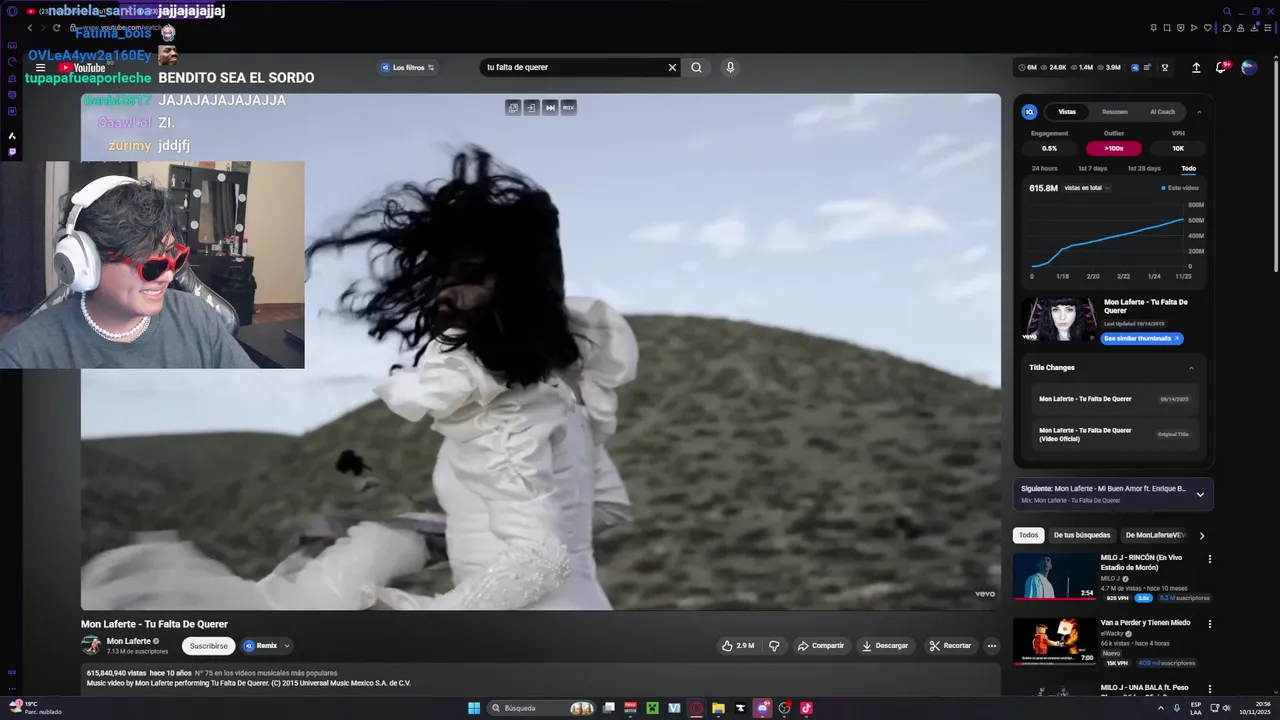Viewport: 1280px width, 720px height.
Task: Click the browser extensions puzzle icon
Action: (1226, 28)
